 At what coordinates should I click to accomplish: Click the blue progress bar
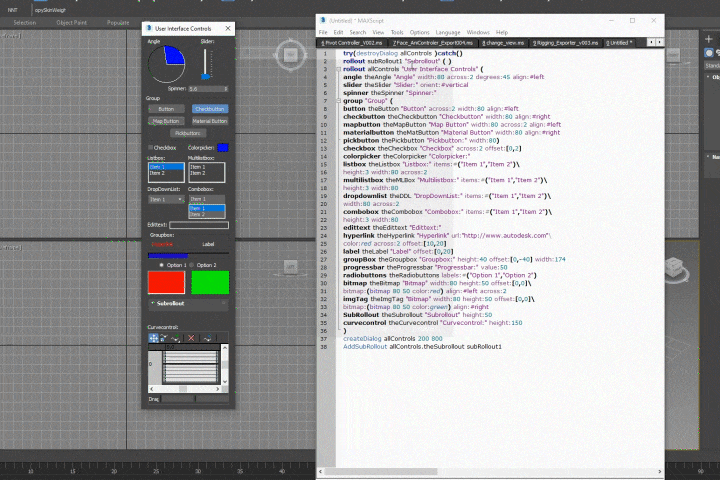(x=168, y=255)
